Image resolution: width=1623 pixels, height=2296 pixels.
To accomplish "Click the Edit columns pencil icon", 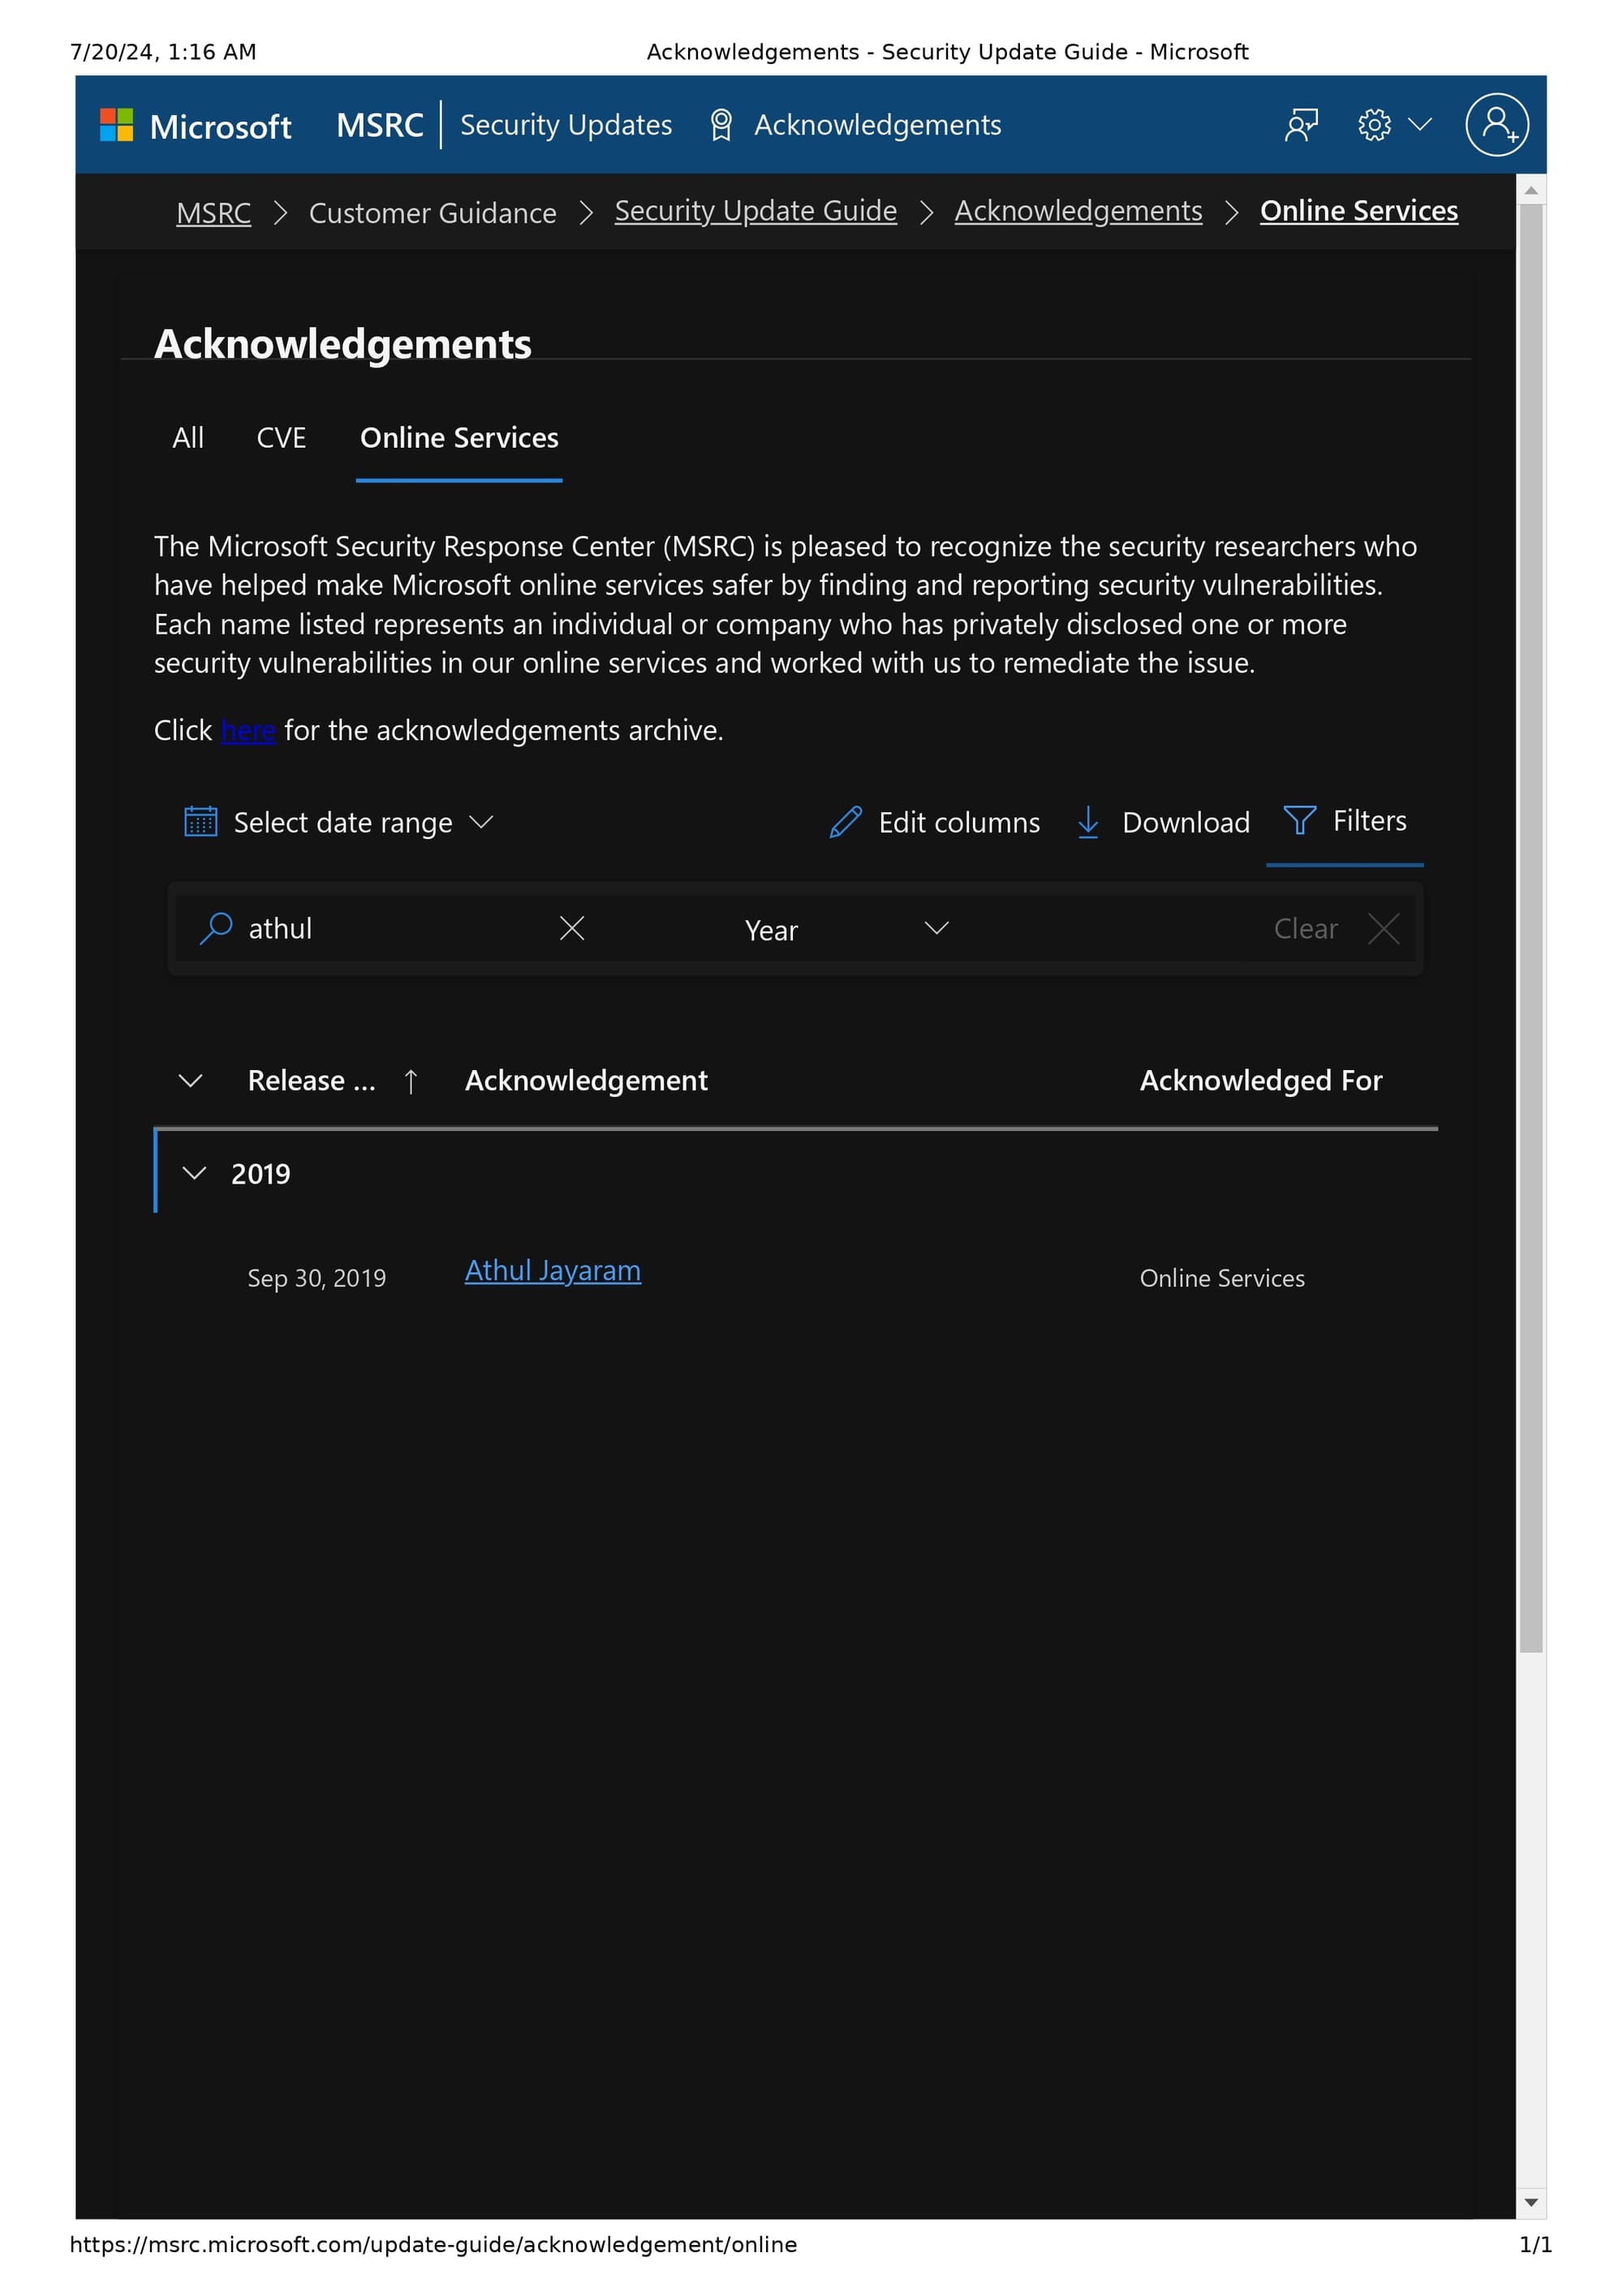I will coord(845,821).
